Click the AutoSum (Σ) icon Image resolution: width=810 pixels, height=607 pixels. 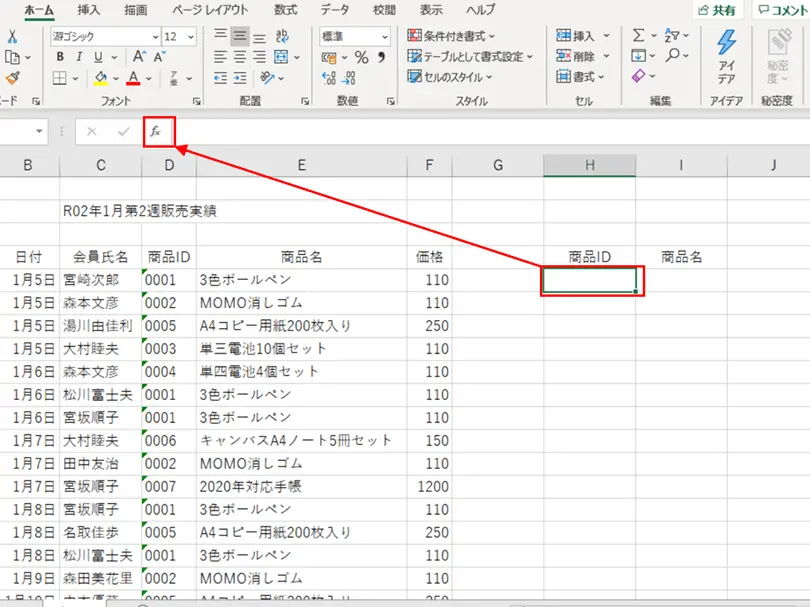tap(638, 34)
